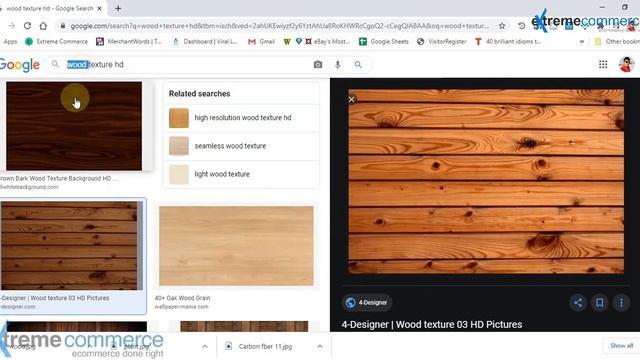Visit the 4-Designer source chip

(x=367, y=302)
